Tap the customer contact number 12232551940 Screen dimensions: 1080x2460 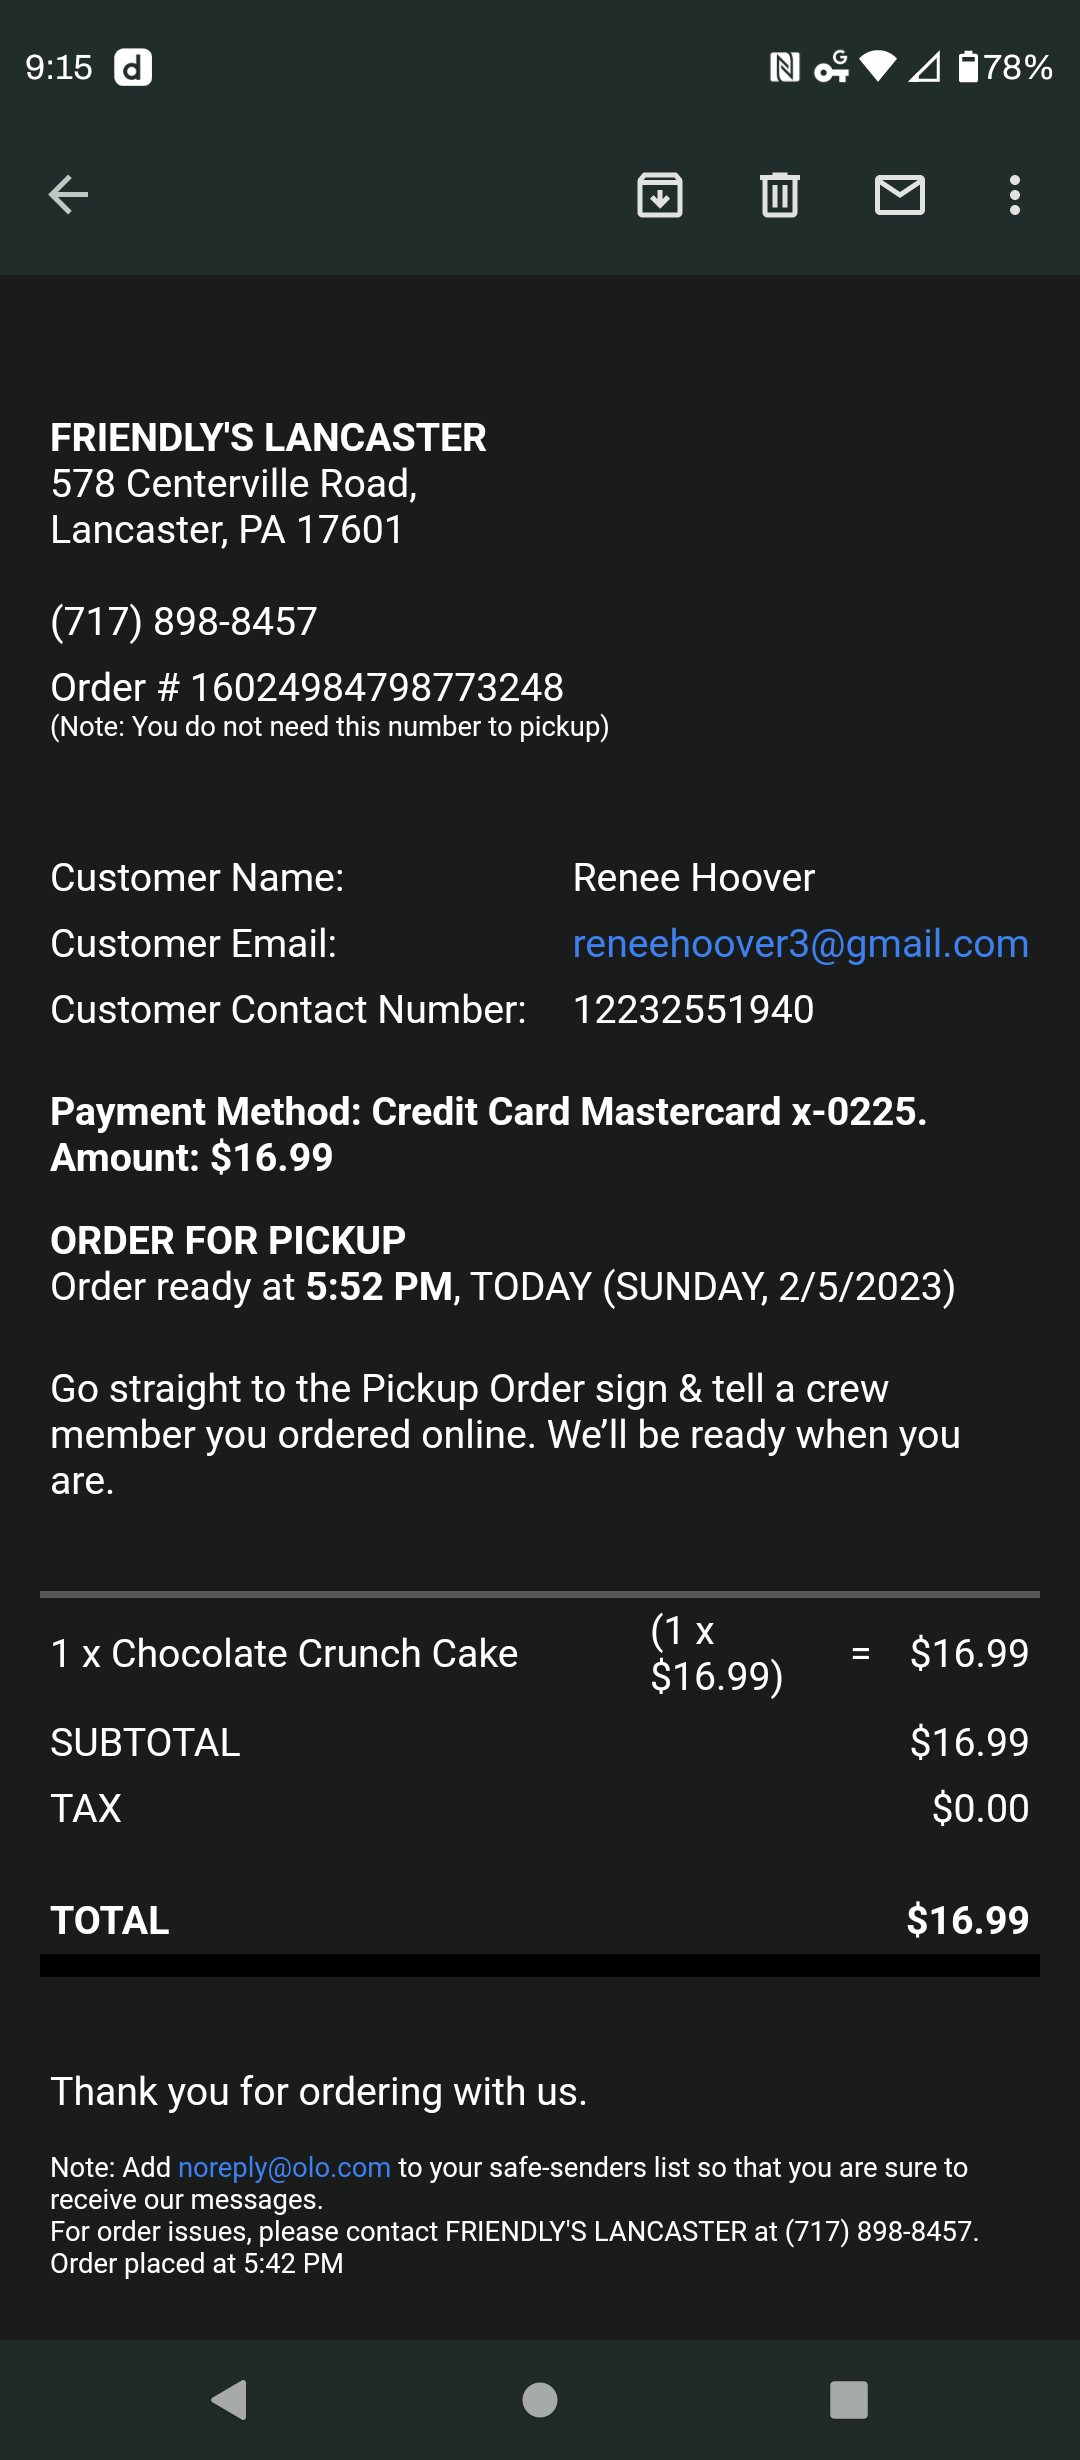pos(693,1010)
